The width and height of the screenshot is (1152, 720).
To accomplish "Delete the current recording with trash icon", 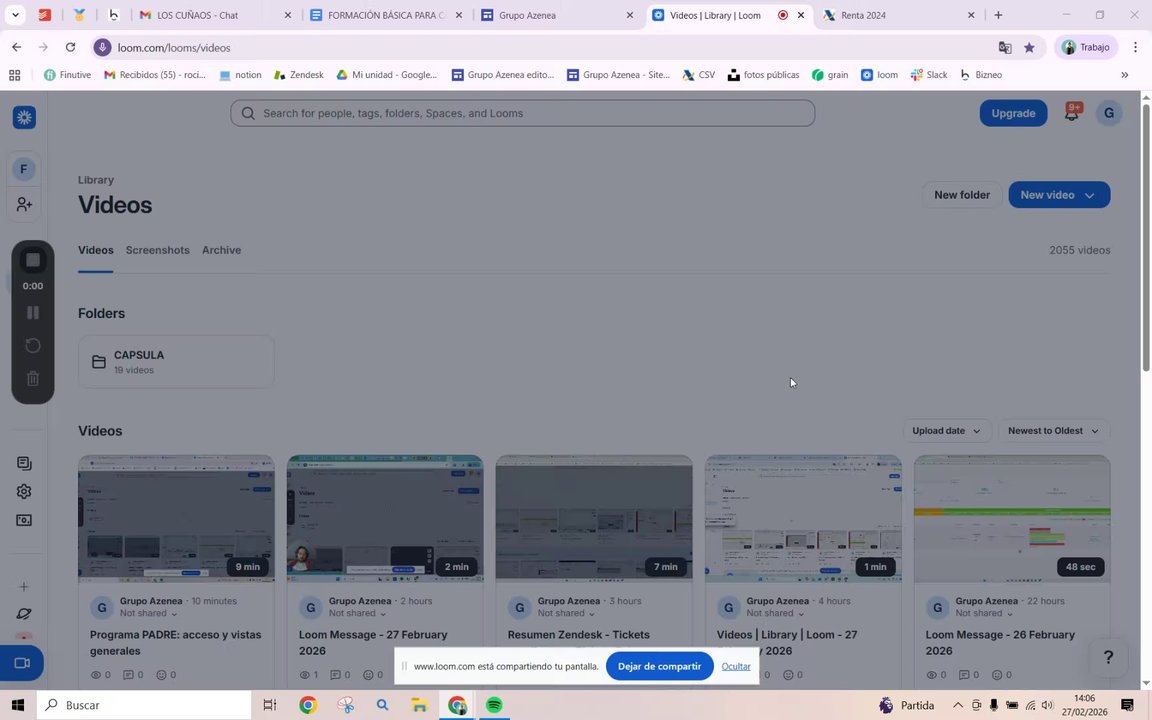I will click(x=32, y=378).
